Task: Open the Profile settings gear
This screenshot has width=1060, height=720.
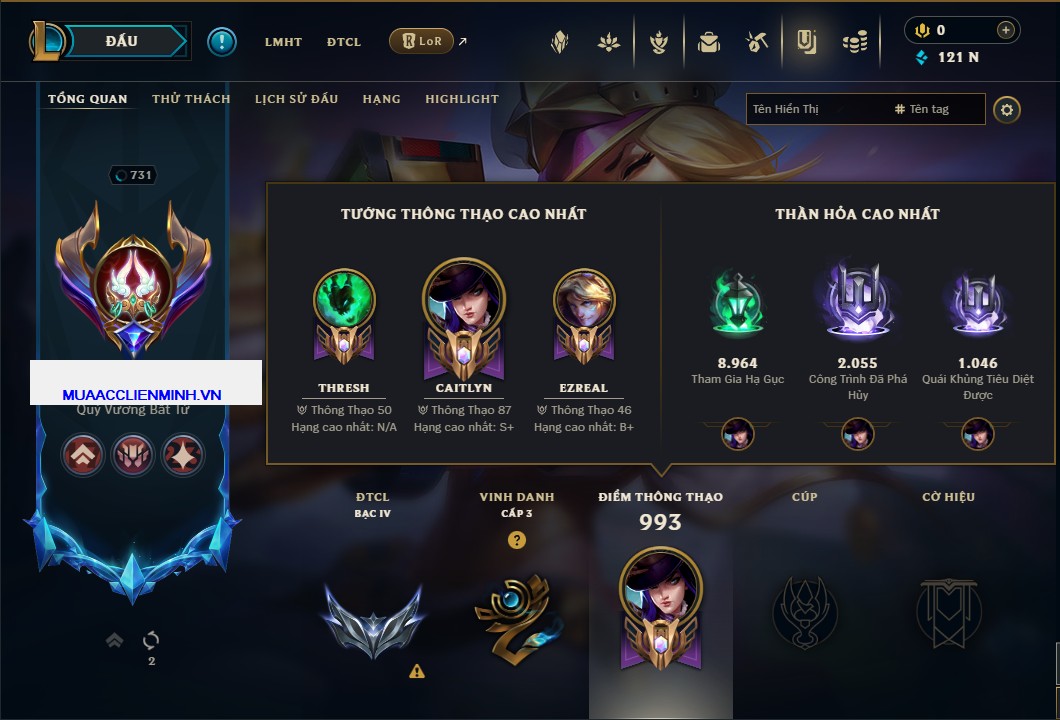Action: (x=1007, y=110)
